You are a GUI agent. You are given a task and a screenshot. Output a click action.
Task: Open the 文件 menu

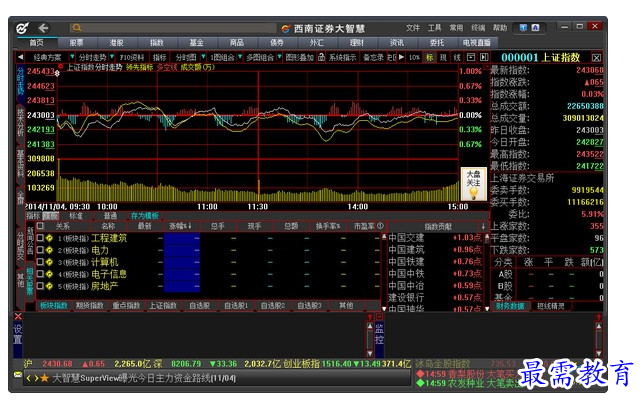pyautogui.click(x=412, y=28)
